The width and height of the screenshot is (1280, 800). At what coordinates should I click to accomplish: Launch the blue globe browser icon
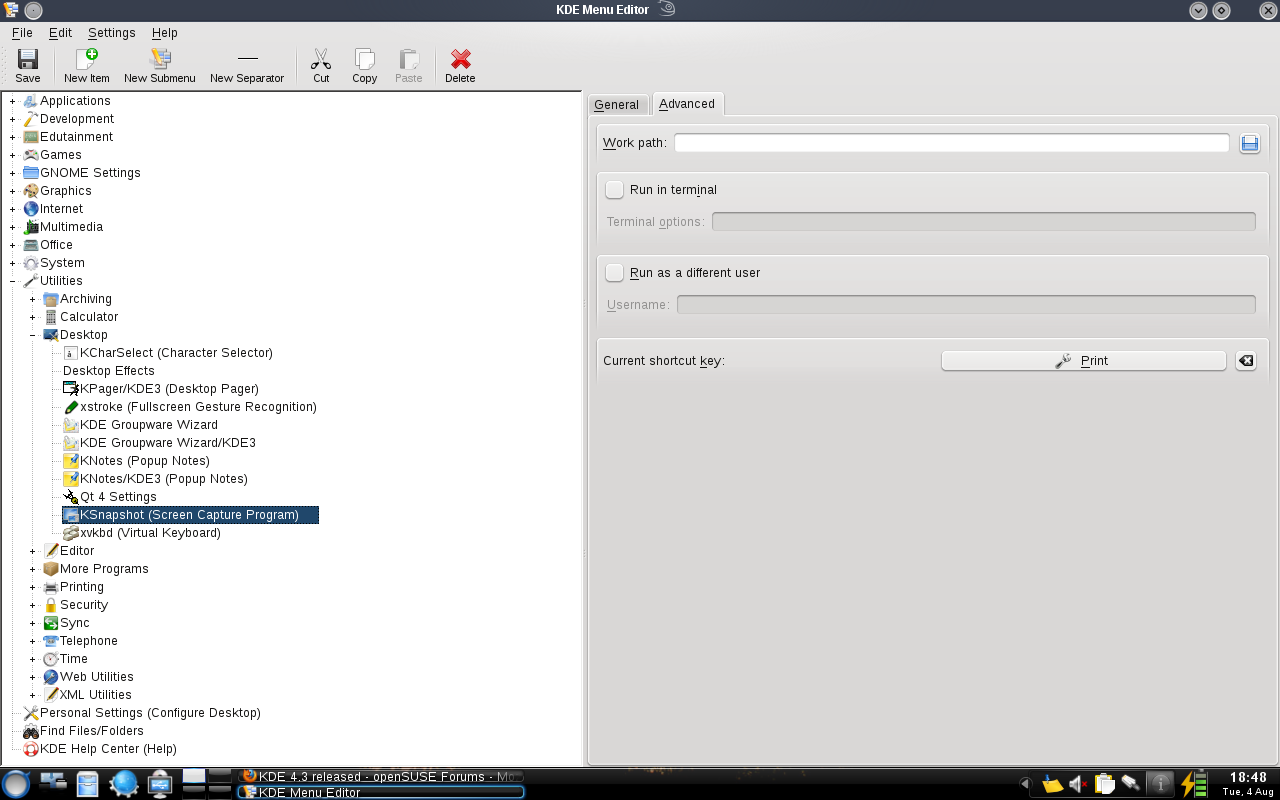(124, 784)
